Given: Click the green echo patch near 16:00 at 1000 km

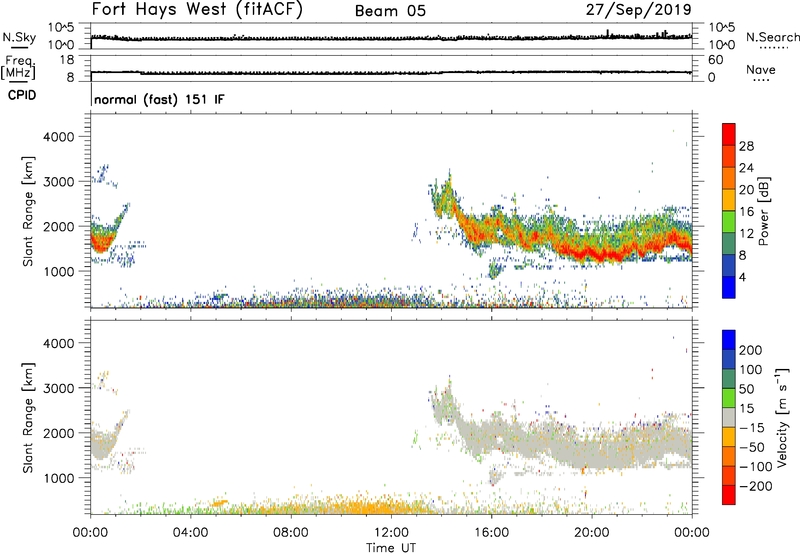Looking at the screenshot, I should 494,268.
